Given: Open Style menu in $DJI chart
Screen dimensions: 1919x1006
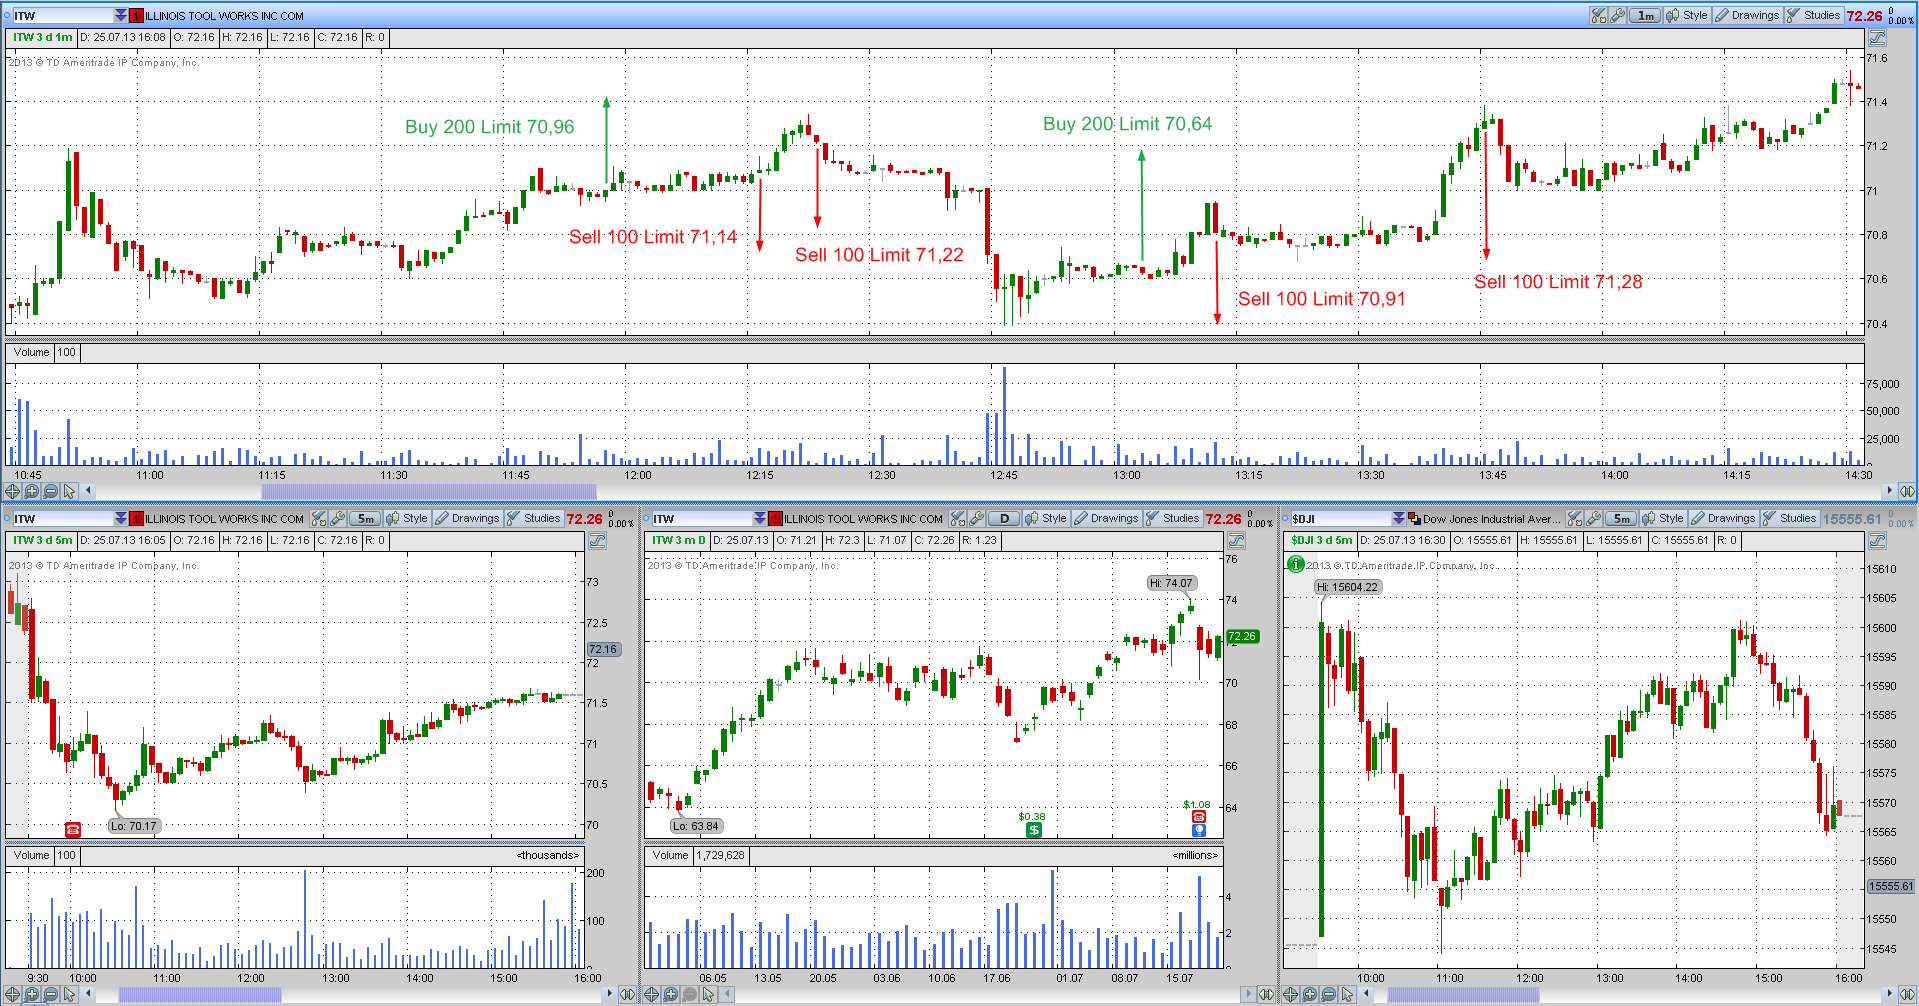Looking at the screenshot, I should click(1663, 518).
